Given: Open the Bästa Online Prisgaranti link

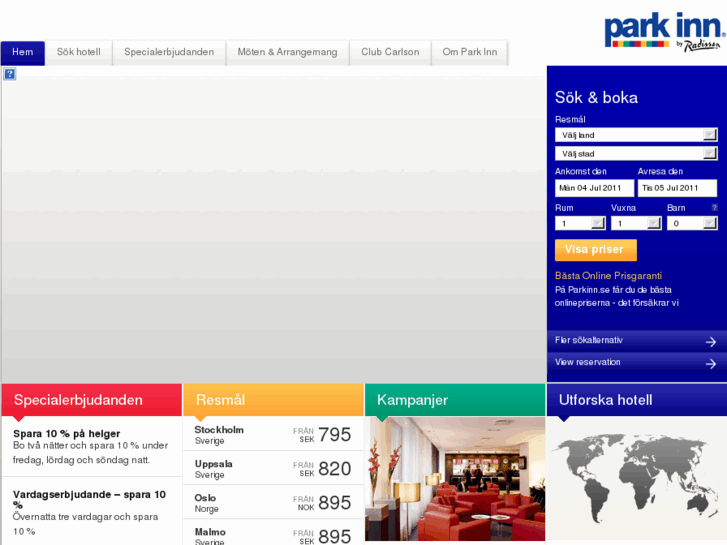Looking at the screenshot, I should [x=608, y=276].
